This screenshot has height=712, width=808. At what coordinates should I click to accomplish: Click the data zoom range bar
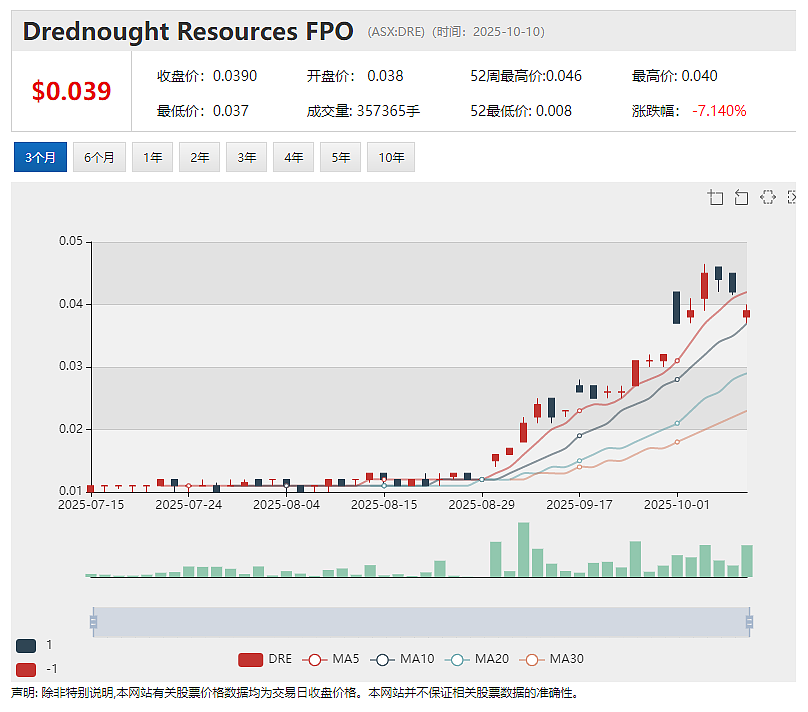click(421, 622)
